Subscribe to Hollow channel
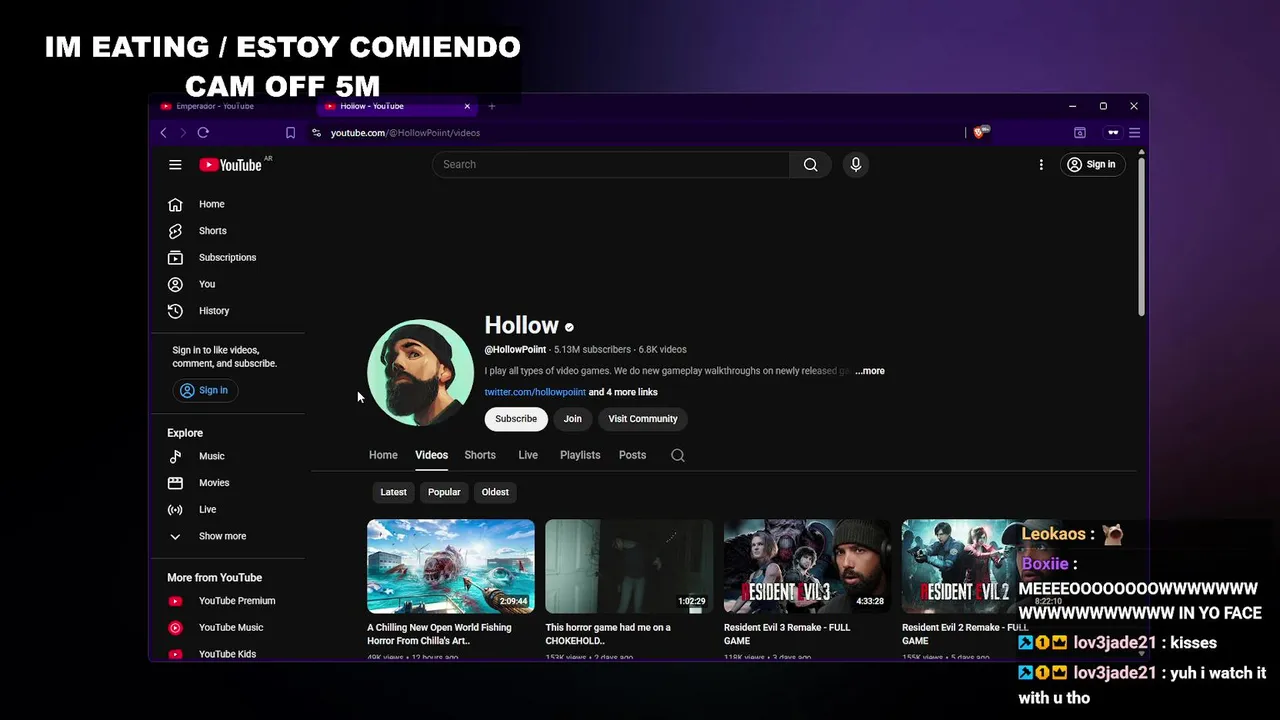This screenshot has width=1280, height=720. click(516, 419)
